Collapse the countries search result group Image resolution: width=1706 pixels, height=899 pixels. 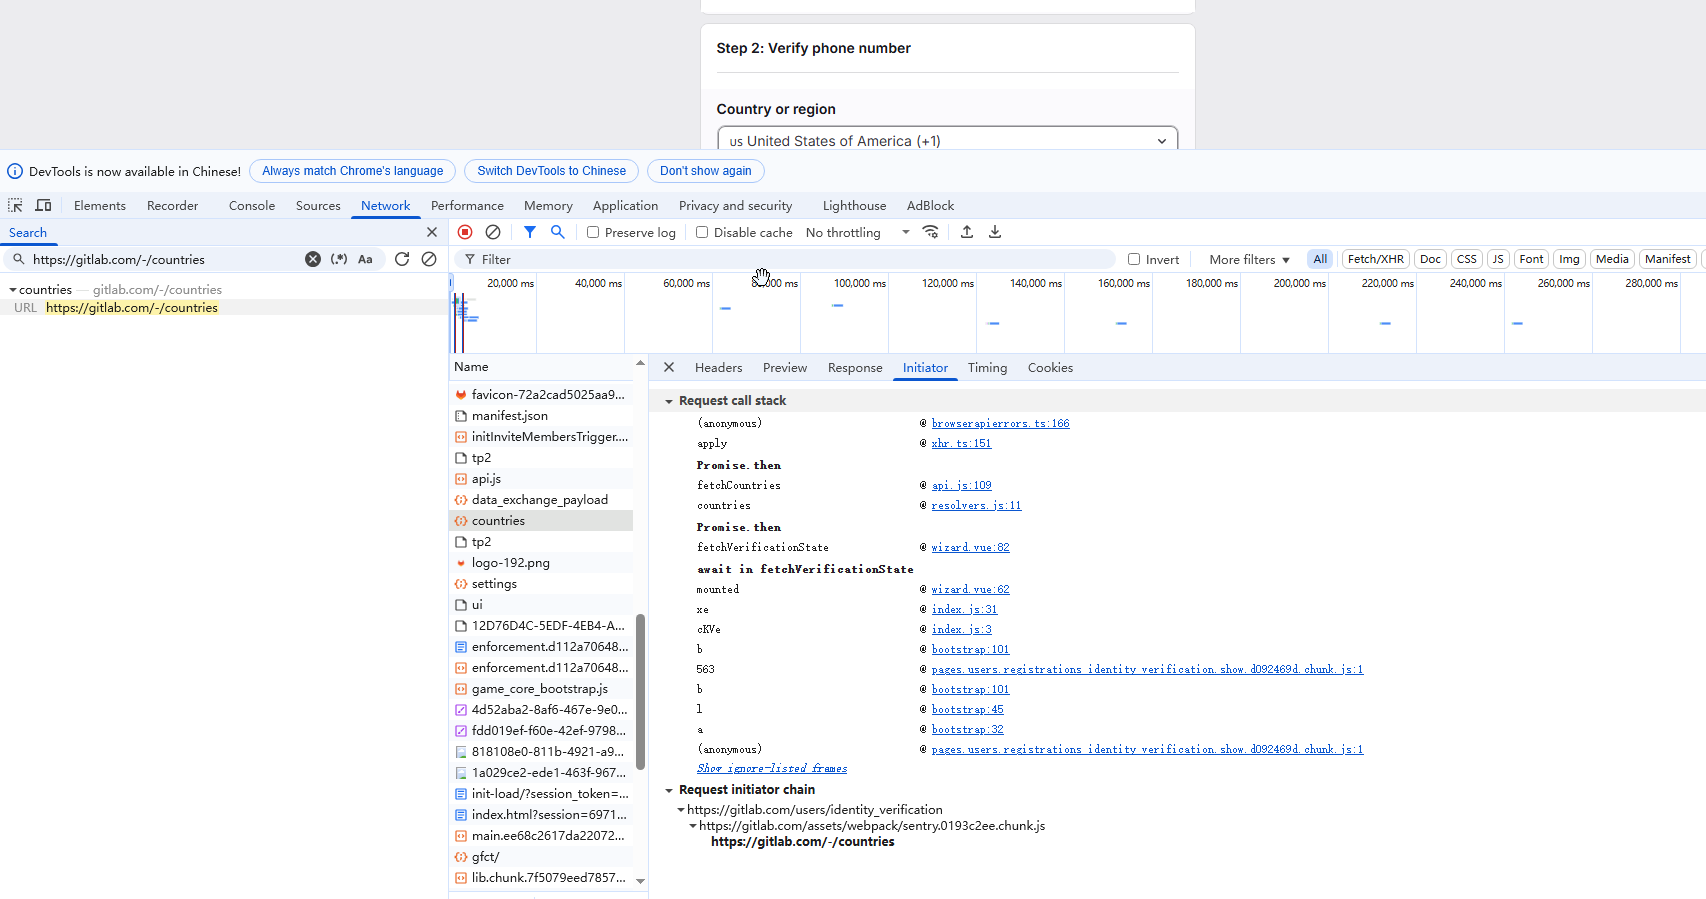[12, 290]
